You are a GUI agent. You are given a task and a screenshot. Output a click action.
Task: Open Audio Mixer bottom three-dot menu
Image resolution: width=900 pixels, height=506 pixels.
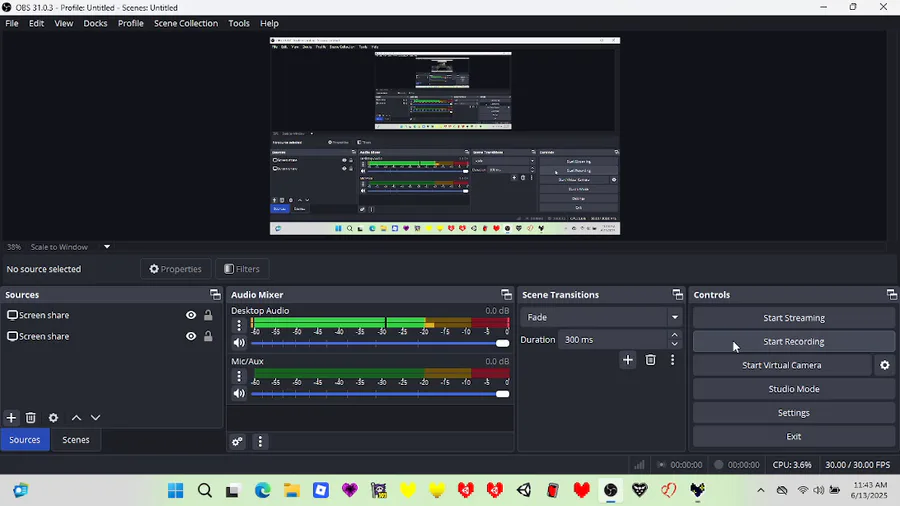coord(260,441)
